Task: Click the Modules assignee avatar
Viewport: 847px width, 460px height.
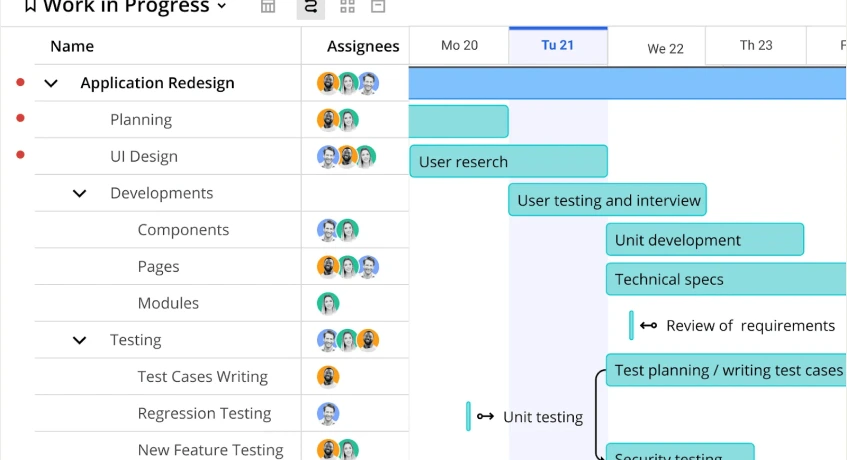Action: (327, 303)
